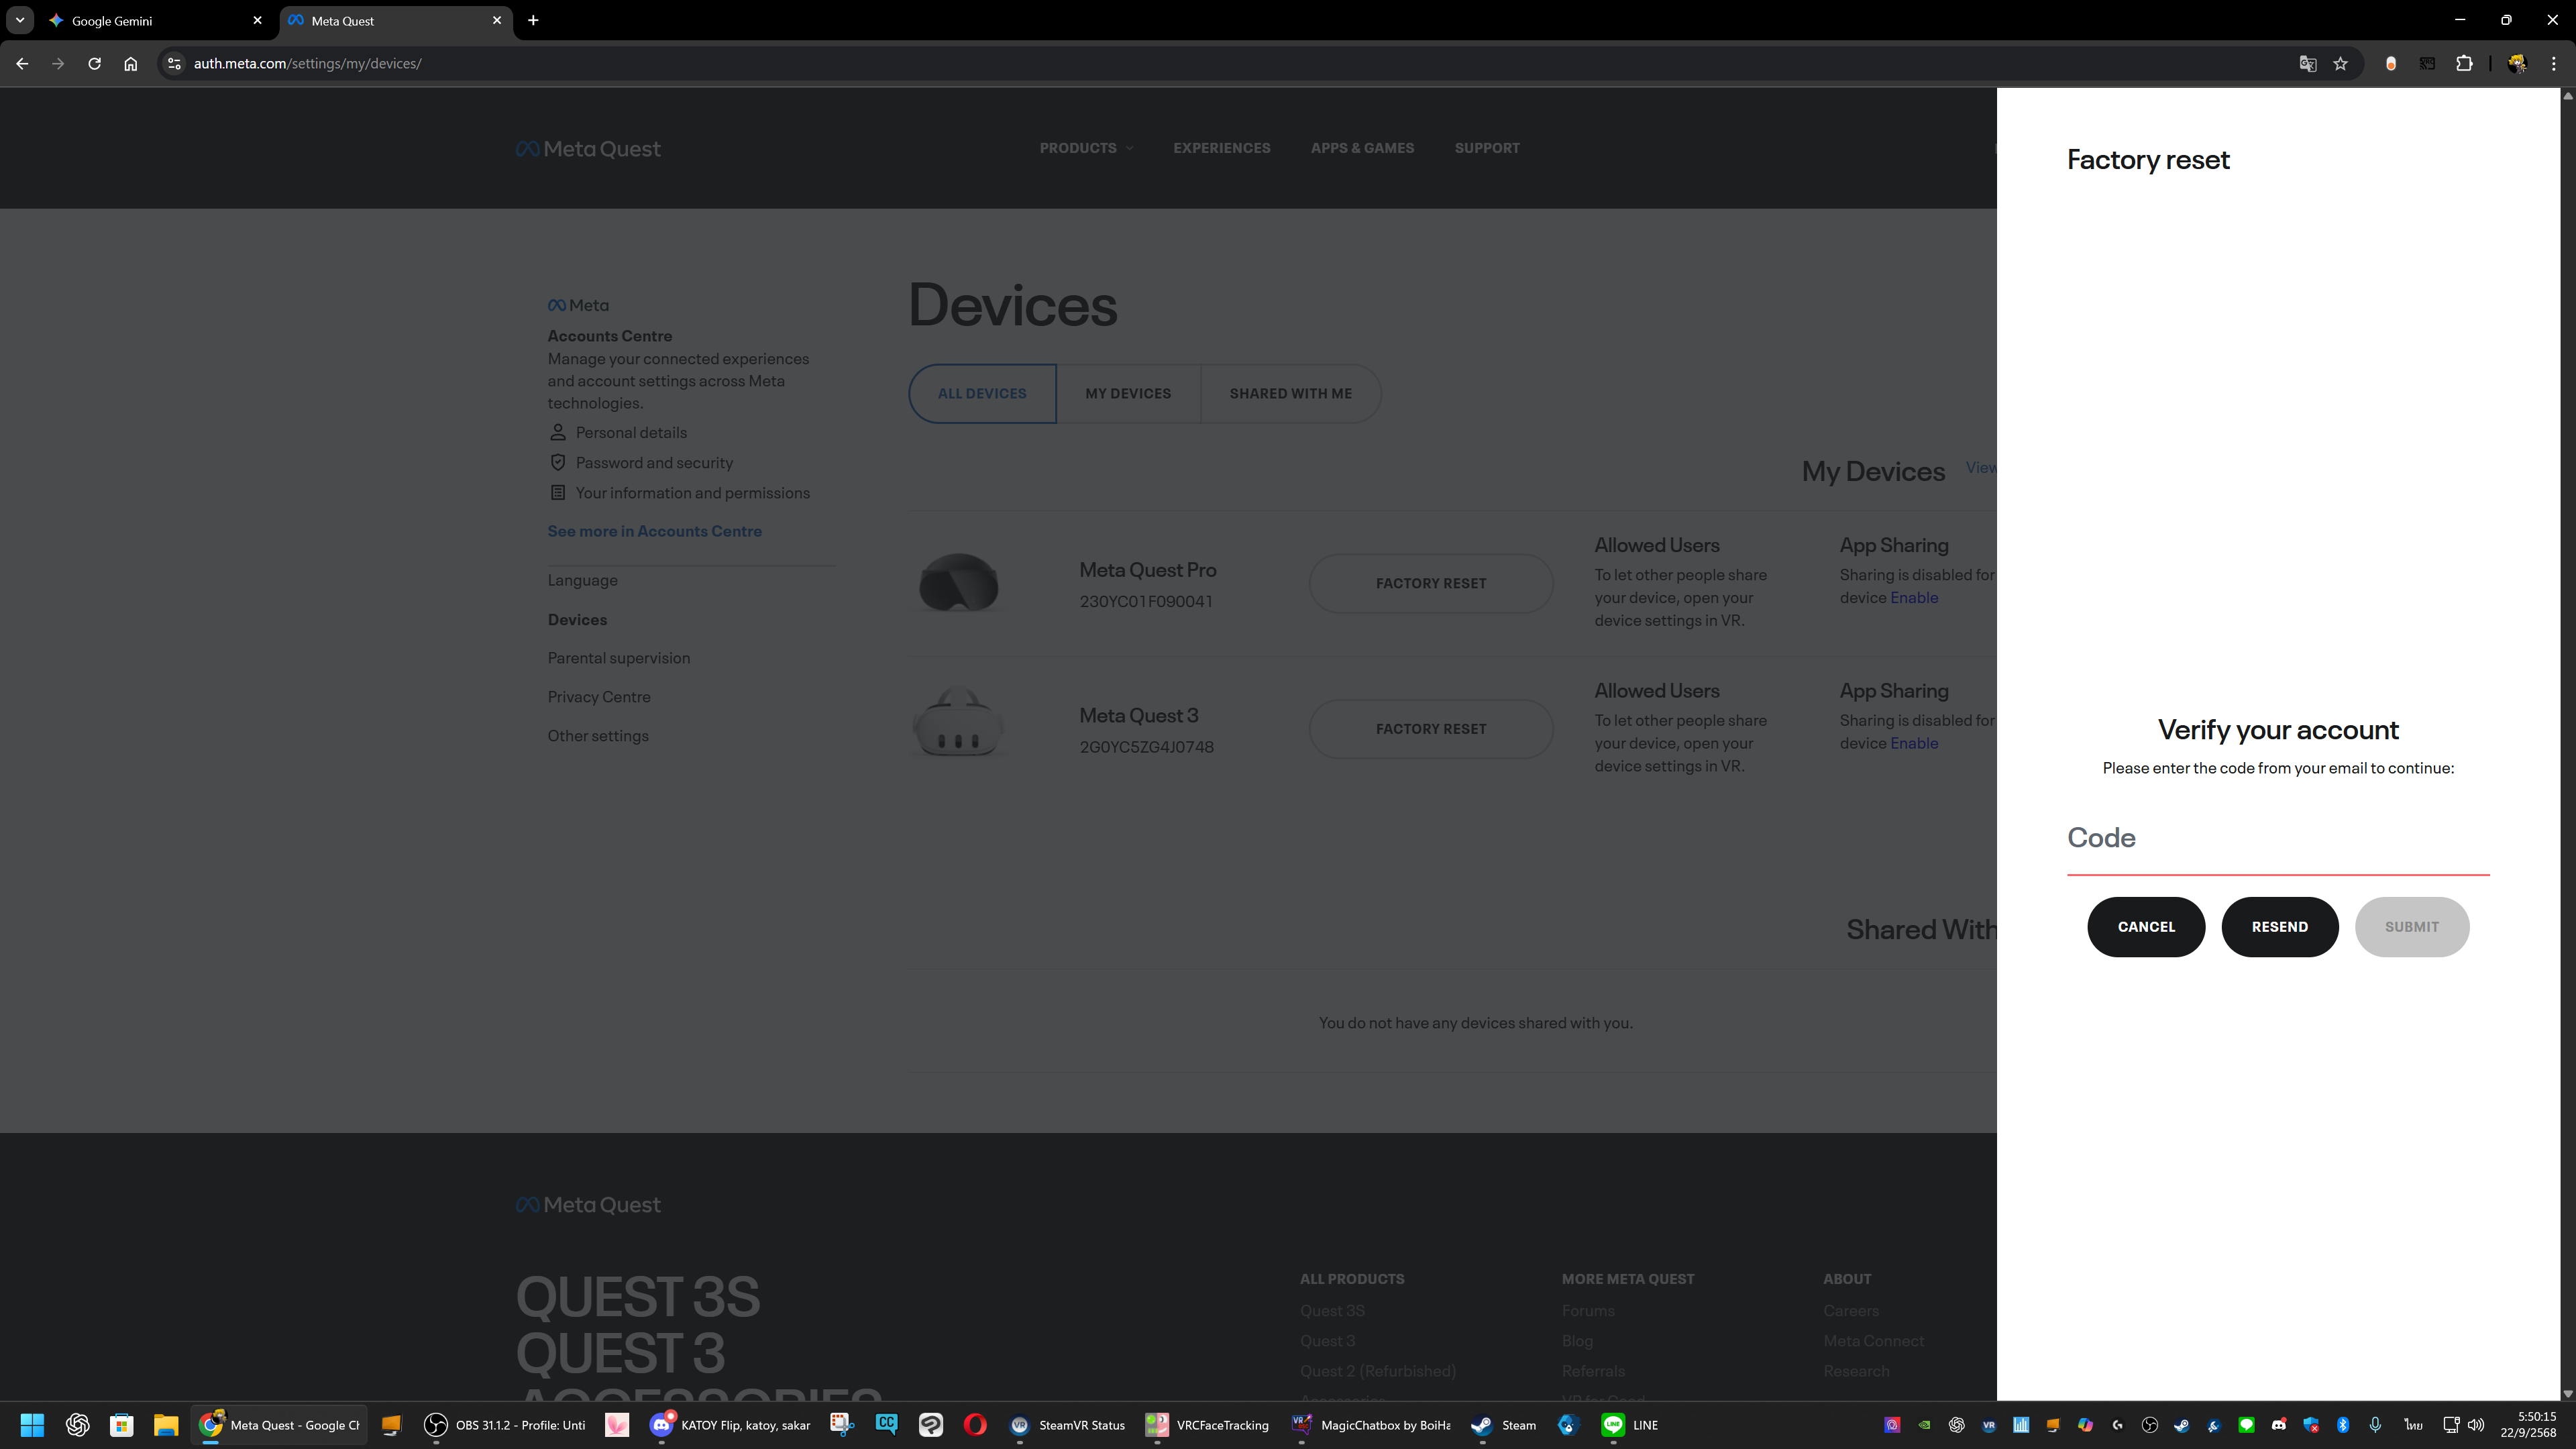
Task: Bookmark this page with the star icon
Action: click(x=2341, y=63)
